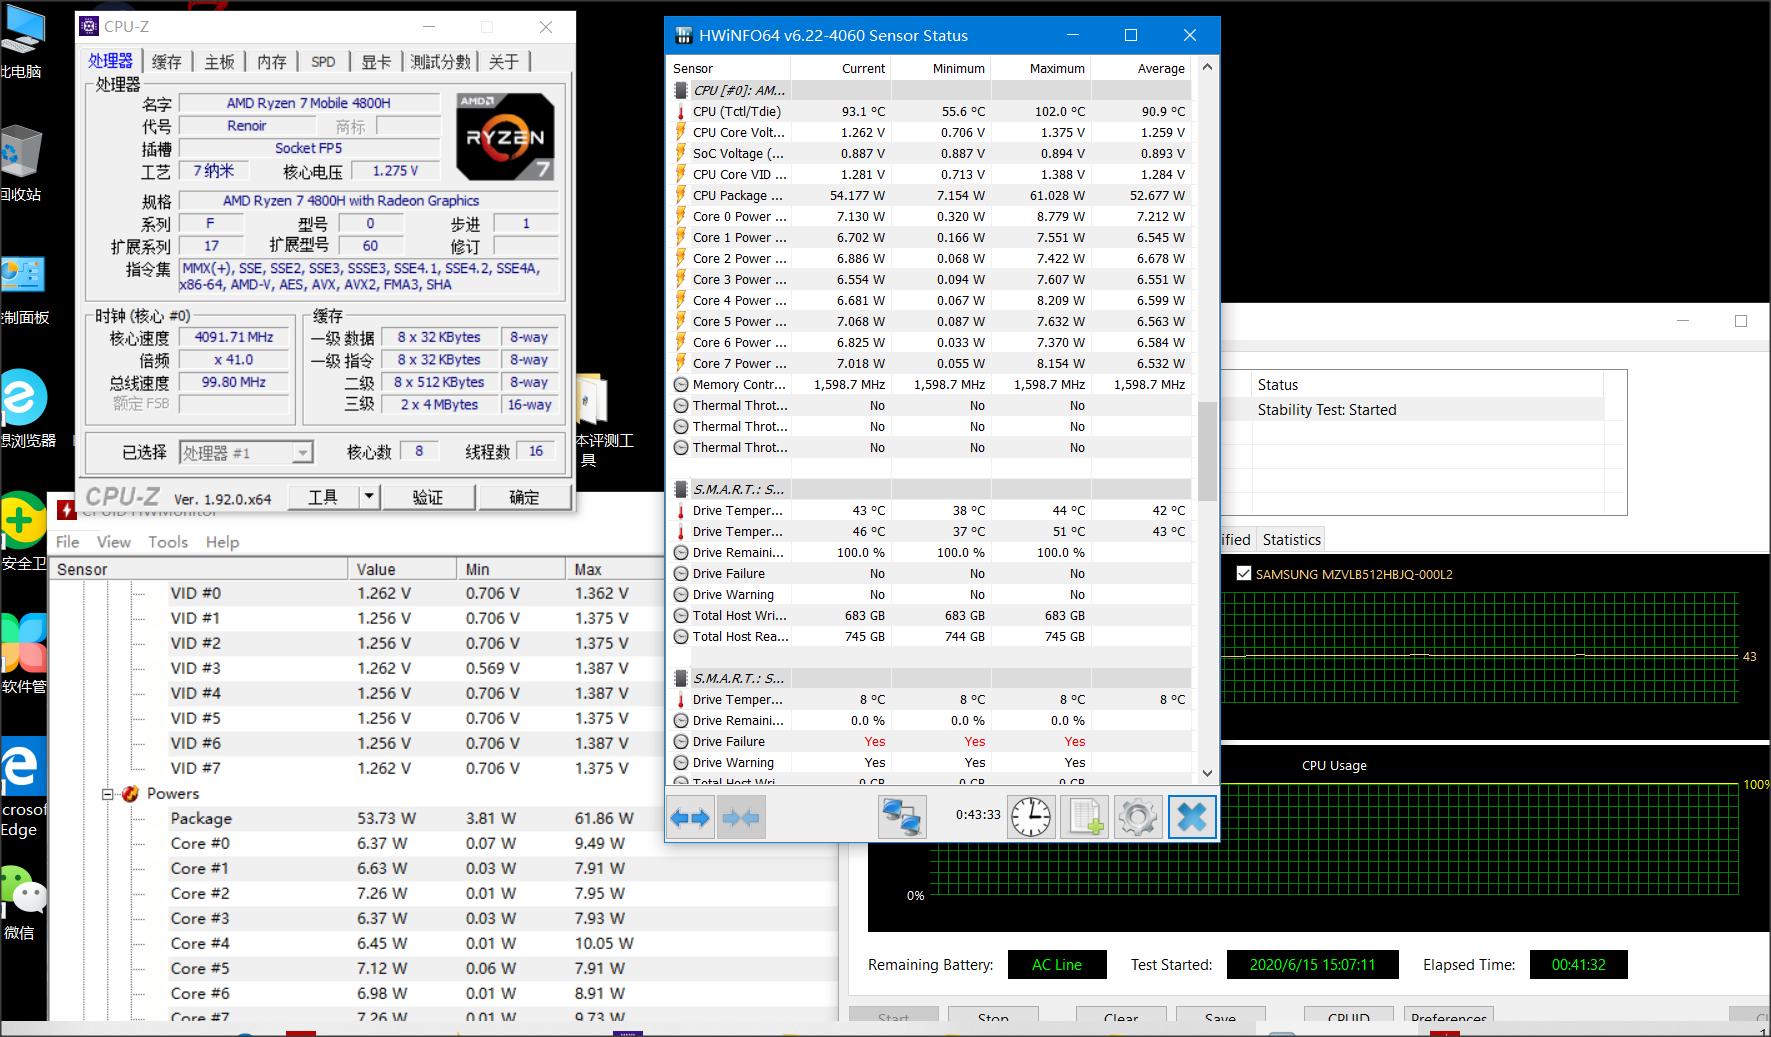Collapse the Powers tree node in HWMonitor
The image size is (1771, 1037).
pyautogui.click(x=108, y=794)
